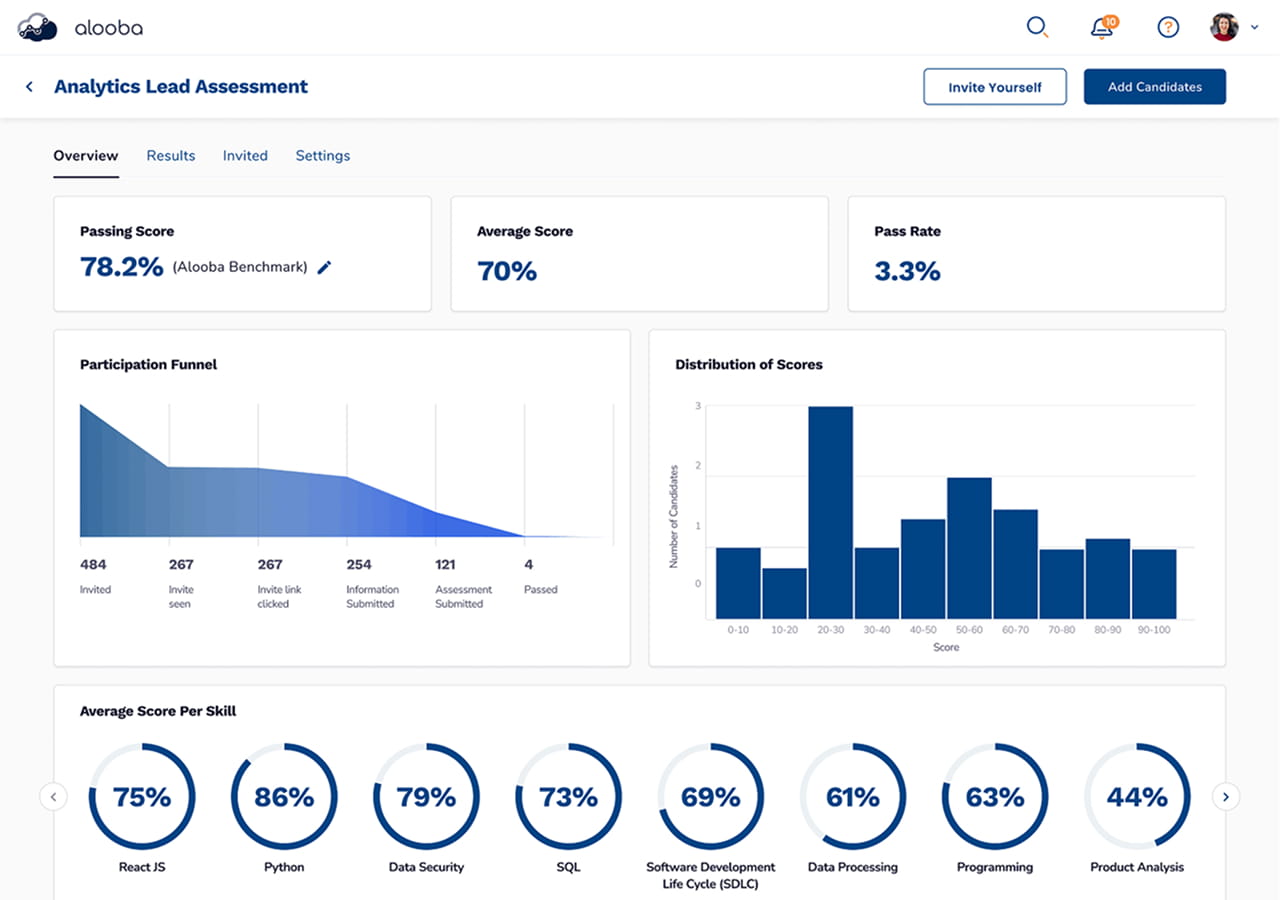Click the 4 Passed funnel value
The width and height of the screenshot is (1280, 900).
[x=529, y=565]
